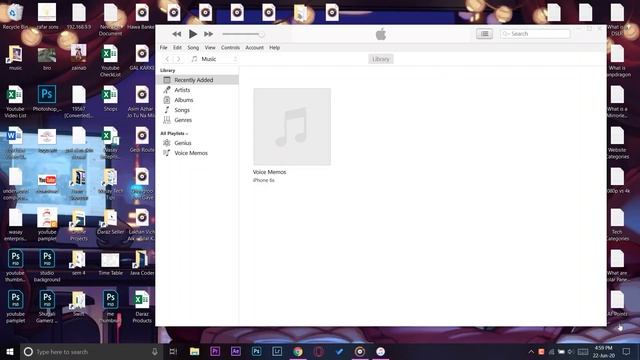This screenshot has width=640, height=360.
Task: Open the View menu
Action: pos(210,48)
